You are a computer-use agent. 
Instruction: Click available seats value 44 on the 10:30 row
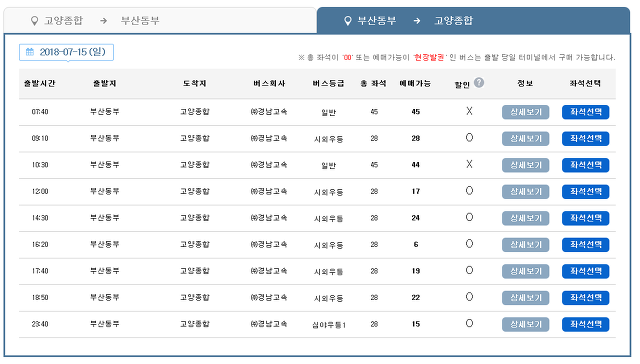coord(416,165)
